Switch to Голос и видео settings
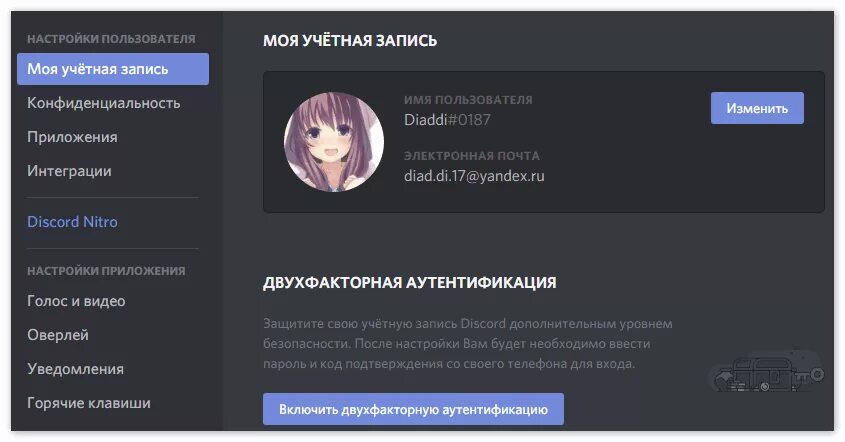 pos(76,301)
